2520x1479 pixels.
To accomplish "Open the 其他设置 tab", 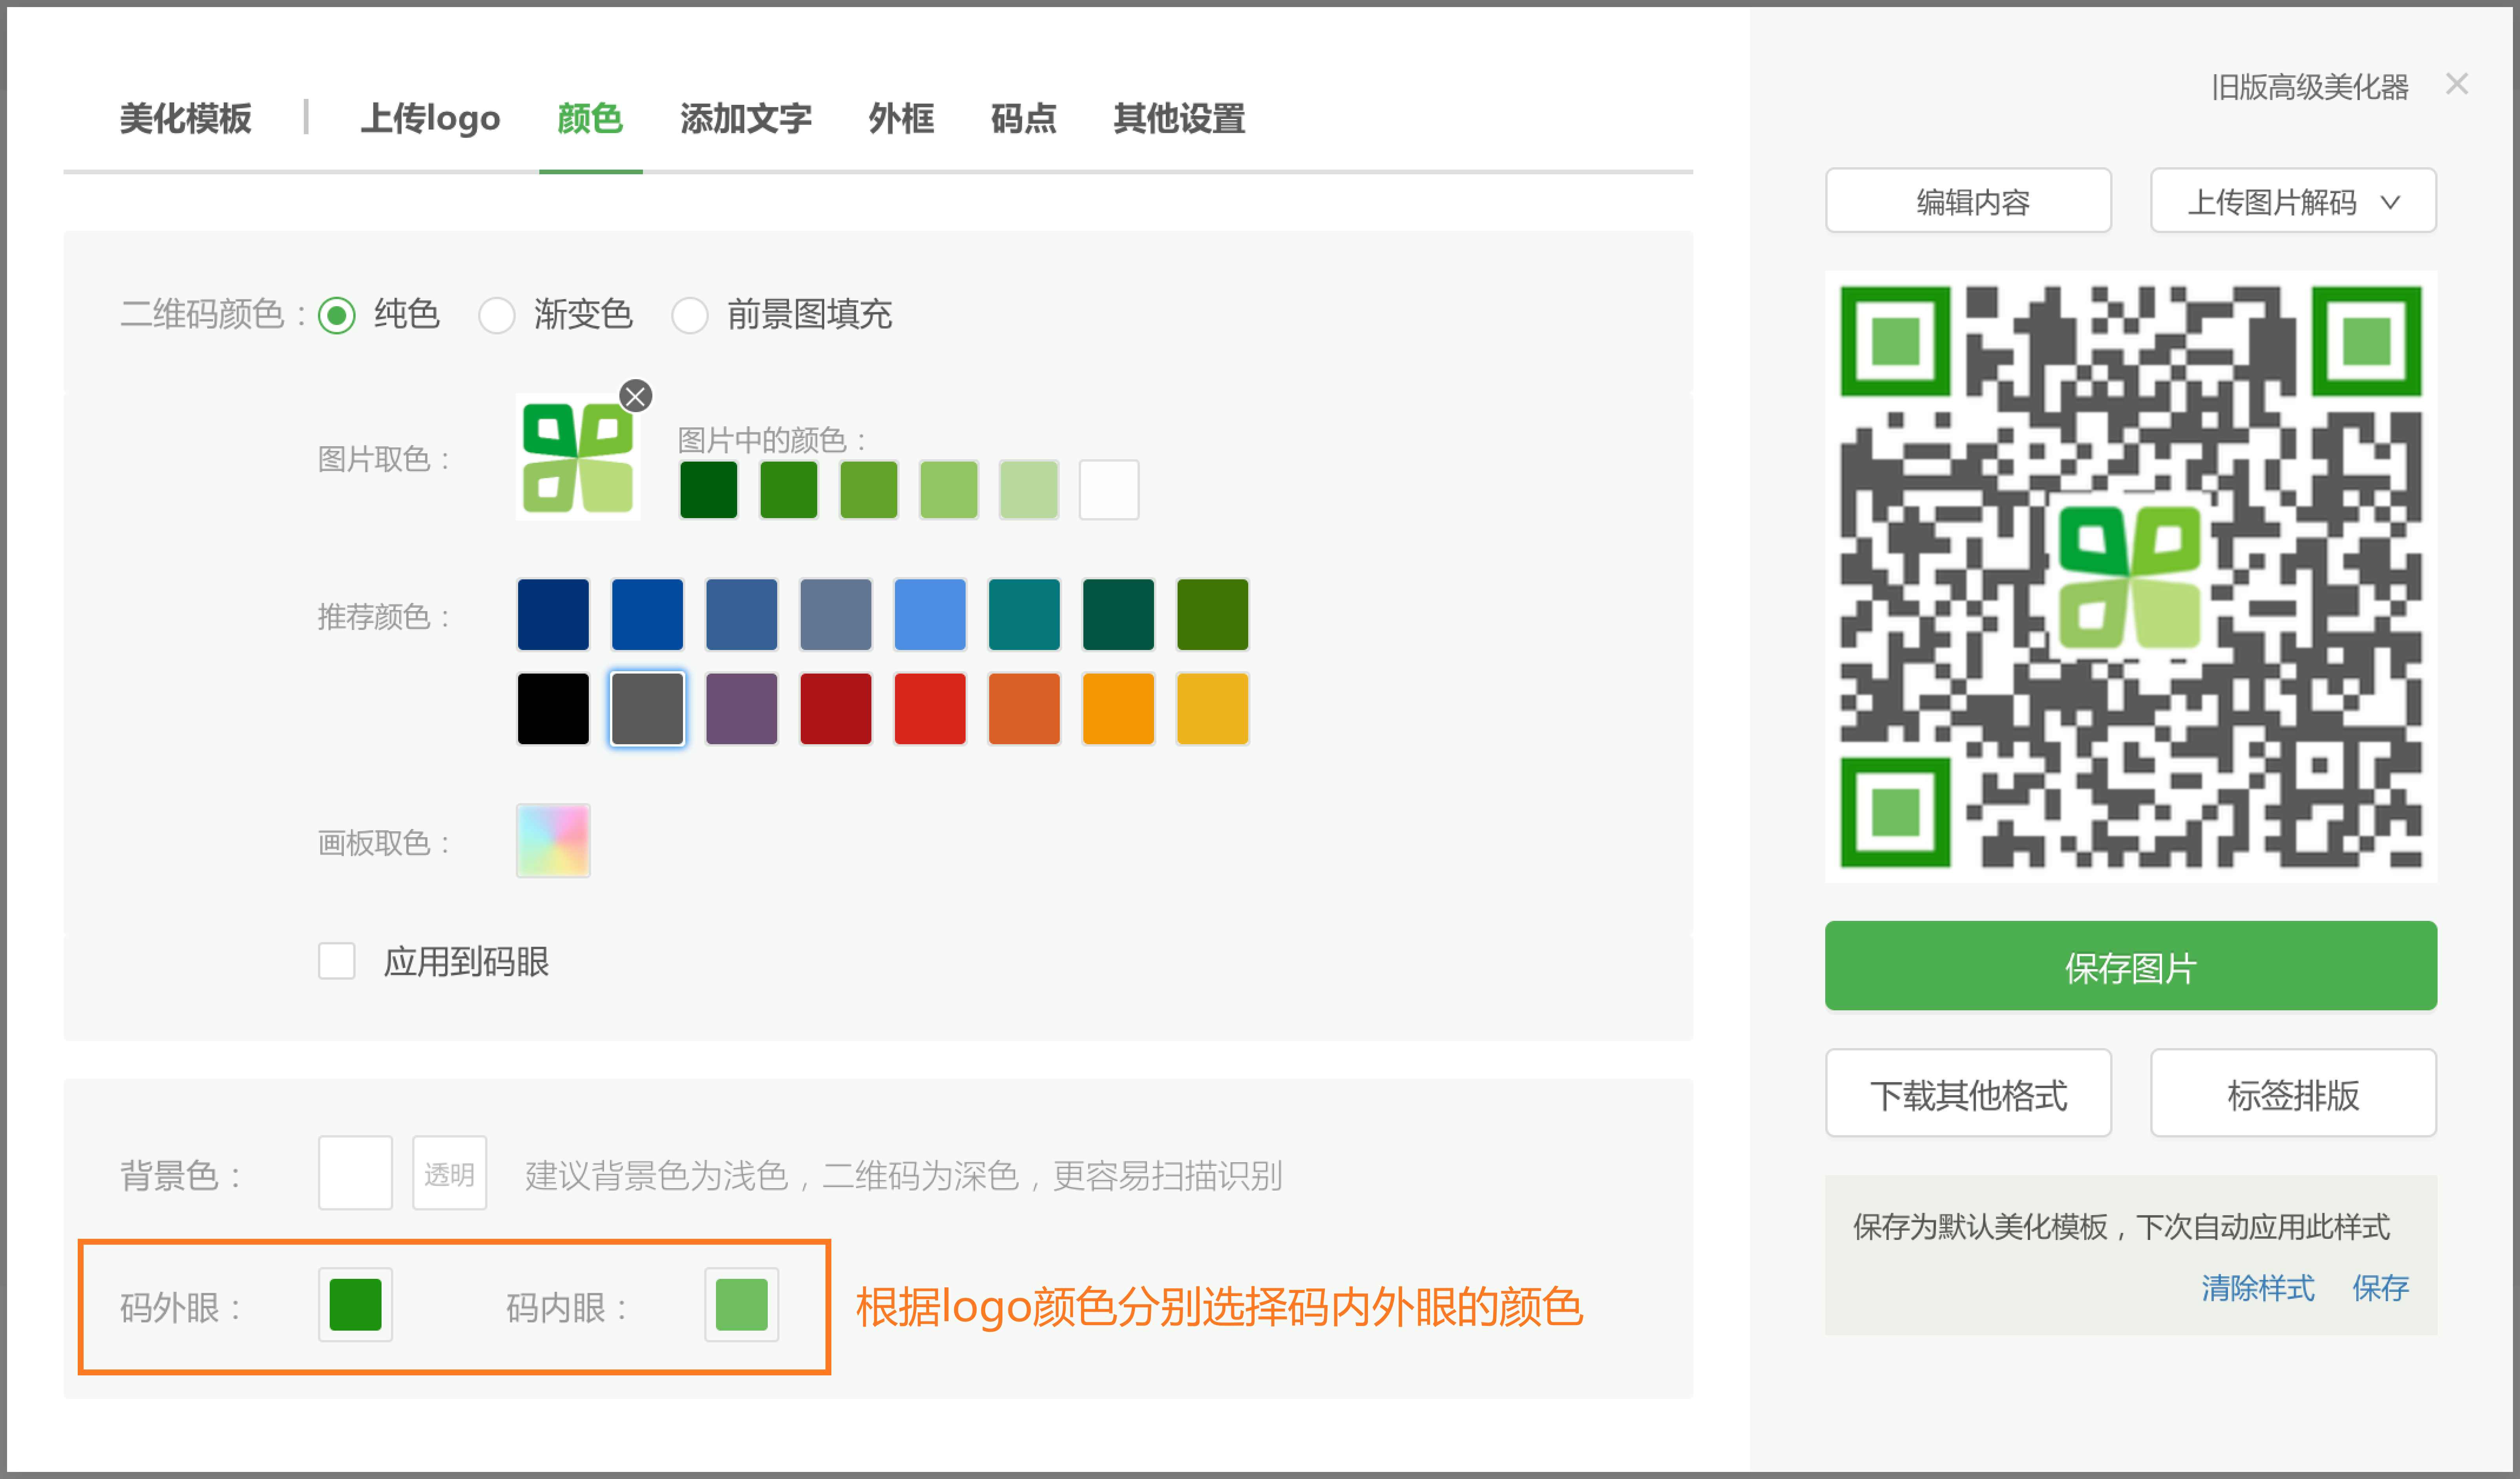I will [x=1179, y=118].
